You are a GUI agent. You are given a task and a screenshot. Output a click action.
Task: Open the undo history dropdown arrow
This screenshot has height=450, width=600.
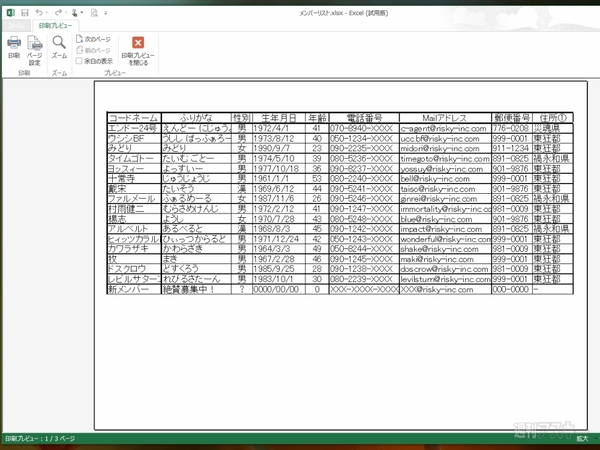46,13
